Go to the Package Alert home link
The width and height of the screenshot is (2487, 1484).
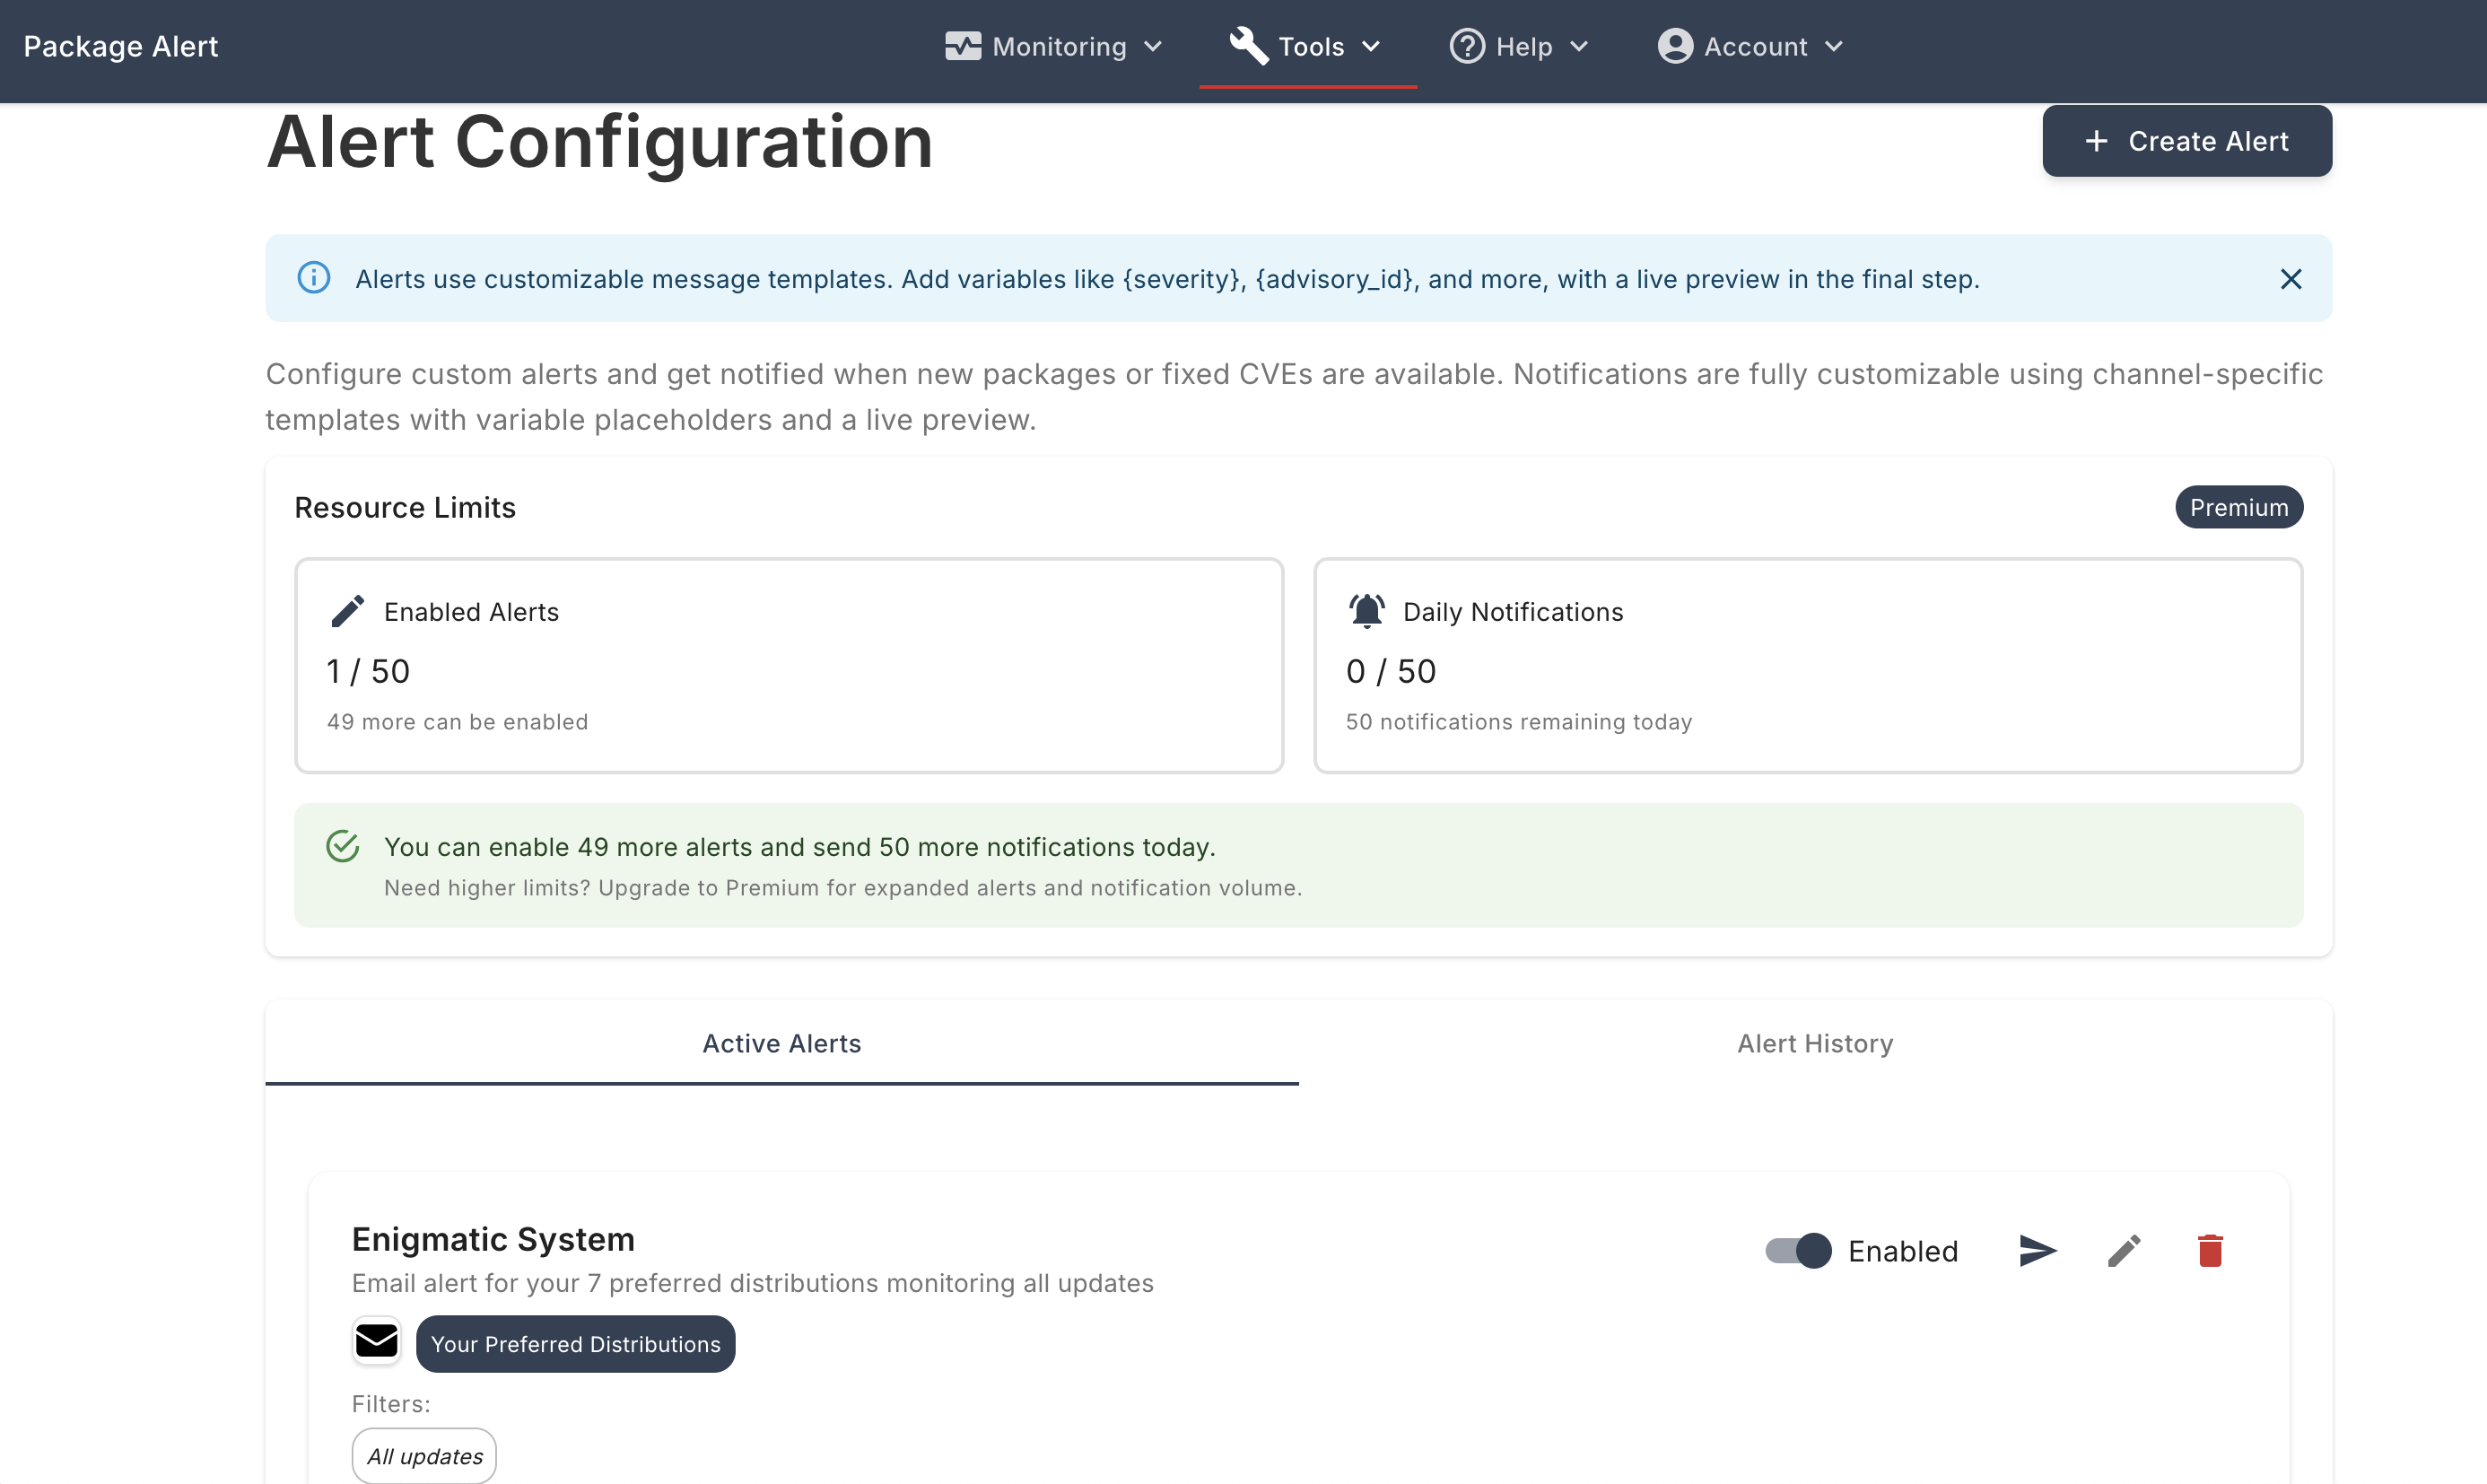point(121,46)
